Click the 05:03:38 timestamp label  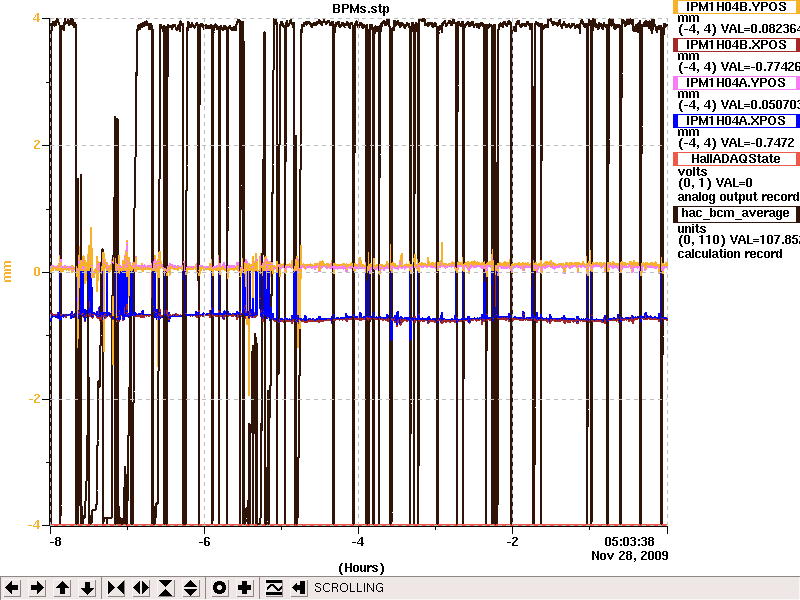629,542
